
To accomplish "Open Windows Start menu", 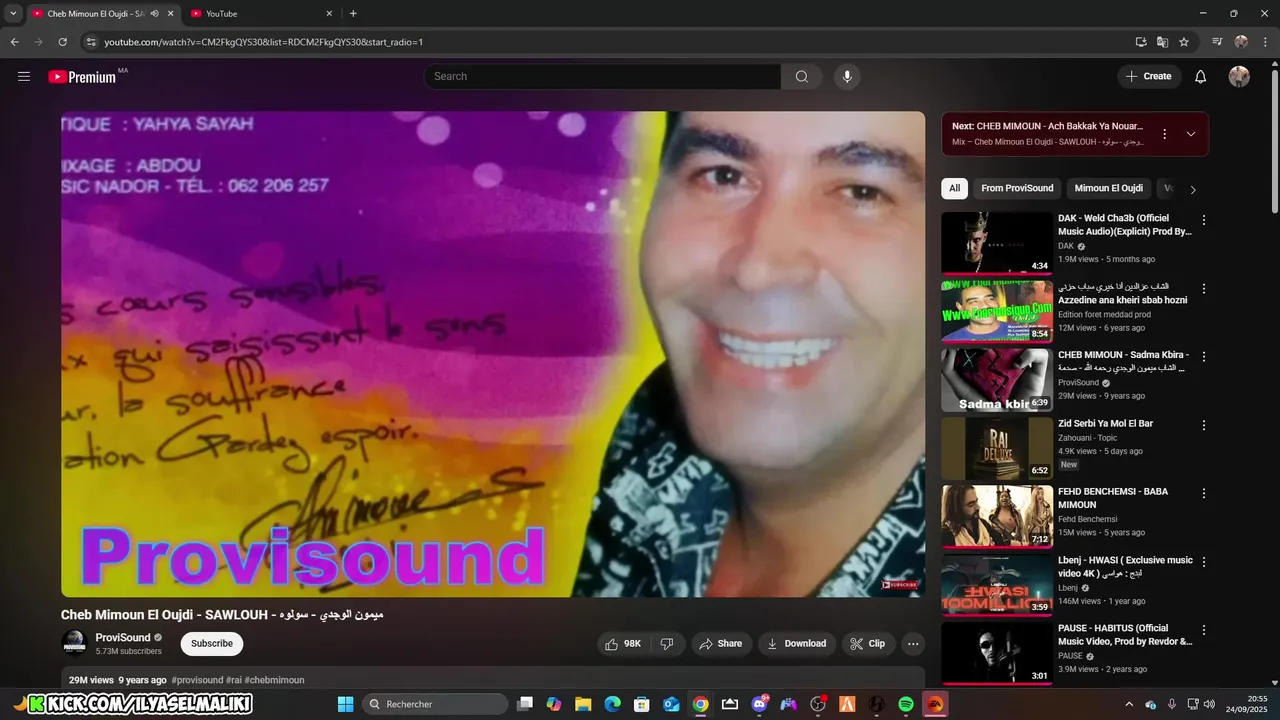I will coord(345,704).
